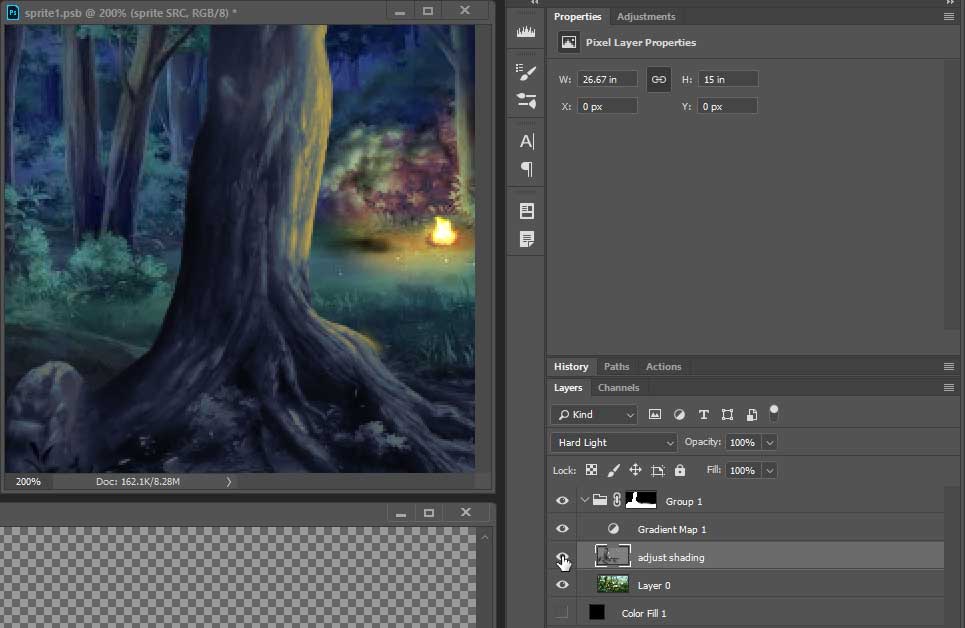The height and width of the screenshot is (628, 965).
Task: Show the Color Fill 1 layer
Action: [x=562, y=612]
